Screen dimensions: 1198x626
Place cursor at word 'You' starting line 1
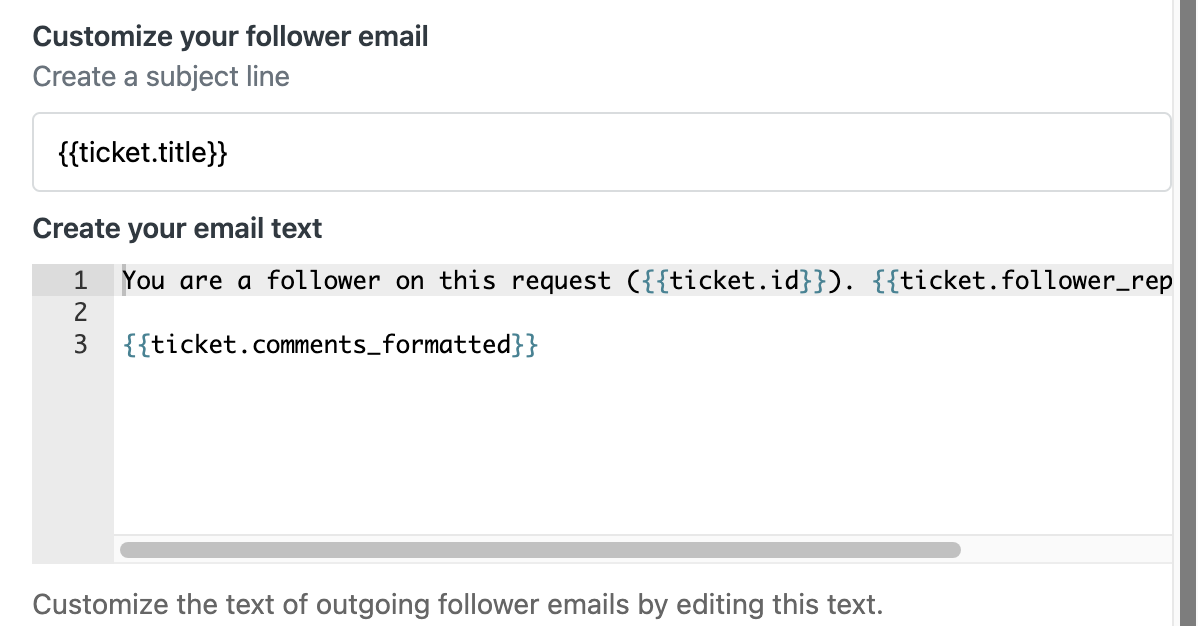click(144, 281)
